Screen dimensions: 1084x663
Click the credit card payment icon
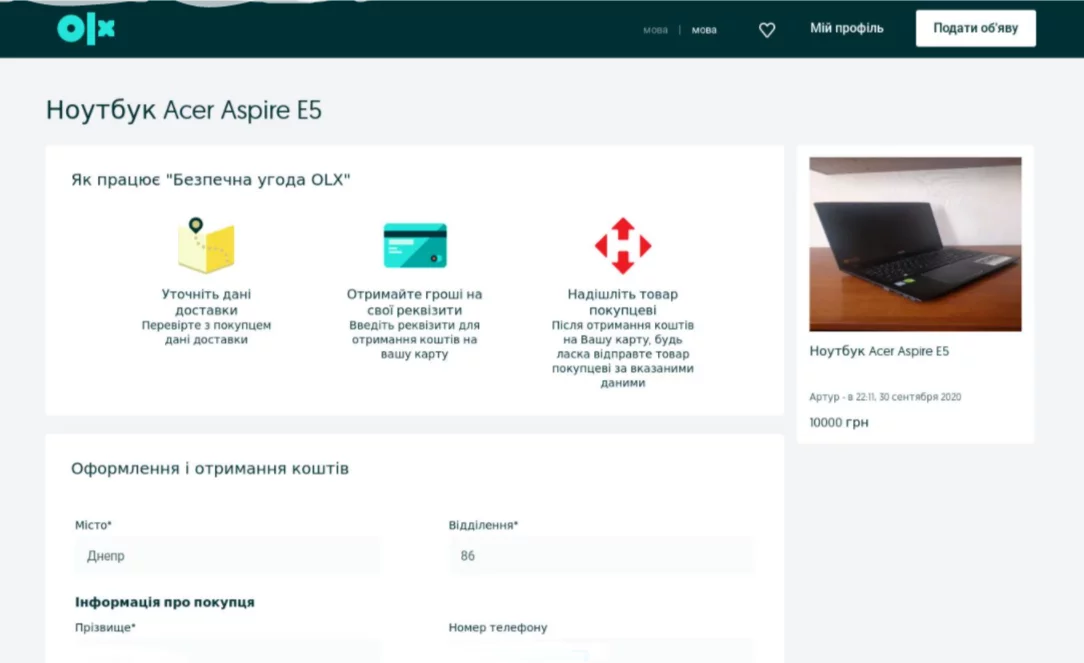(x=415, y=245)
